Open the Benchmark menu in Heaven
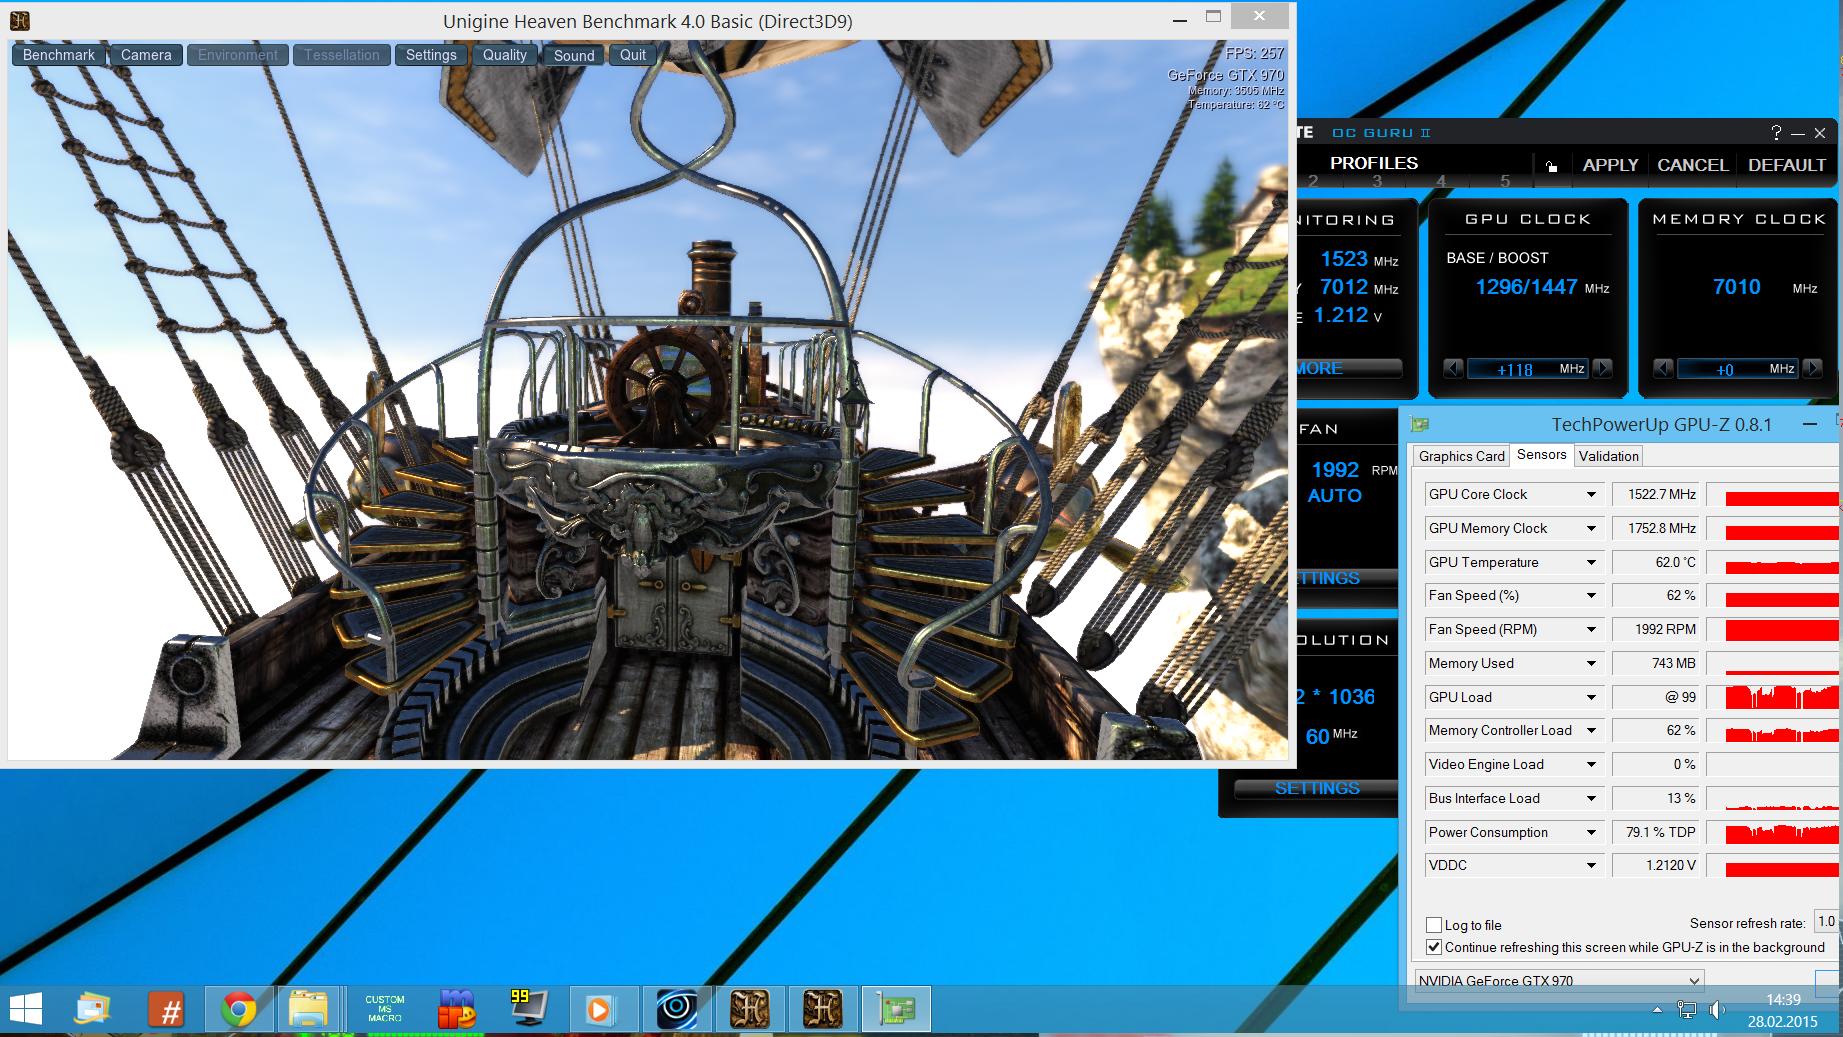Screen dimensions: 1843x1037 tap(58, 55)
